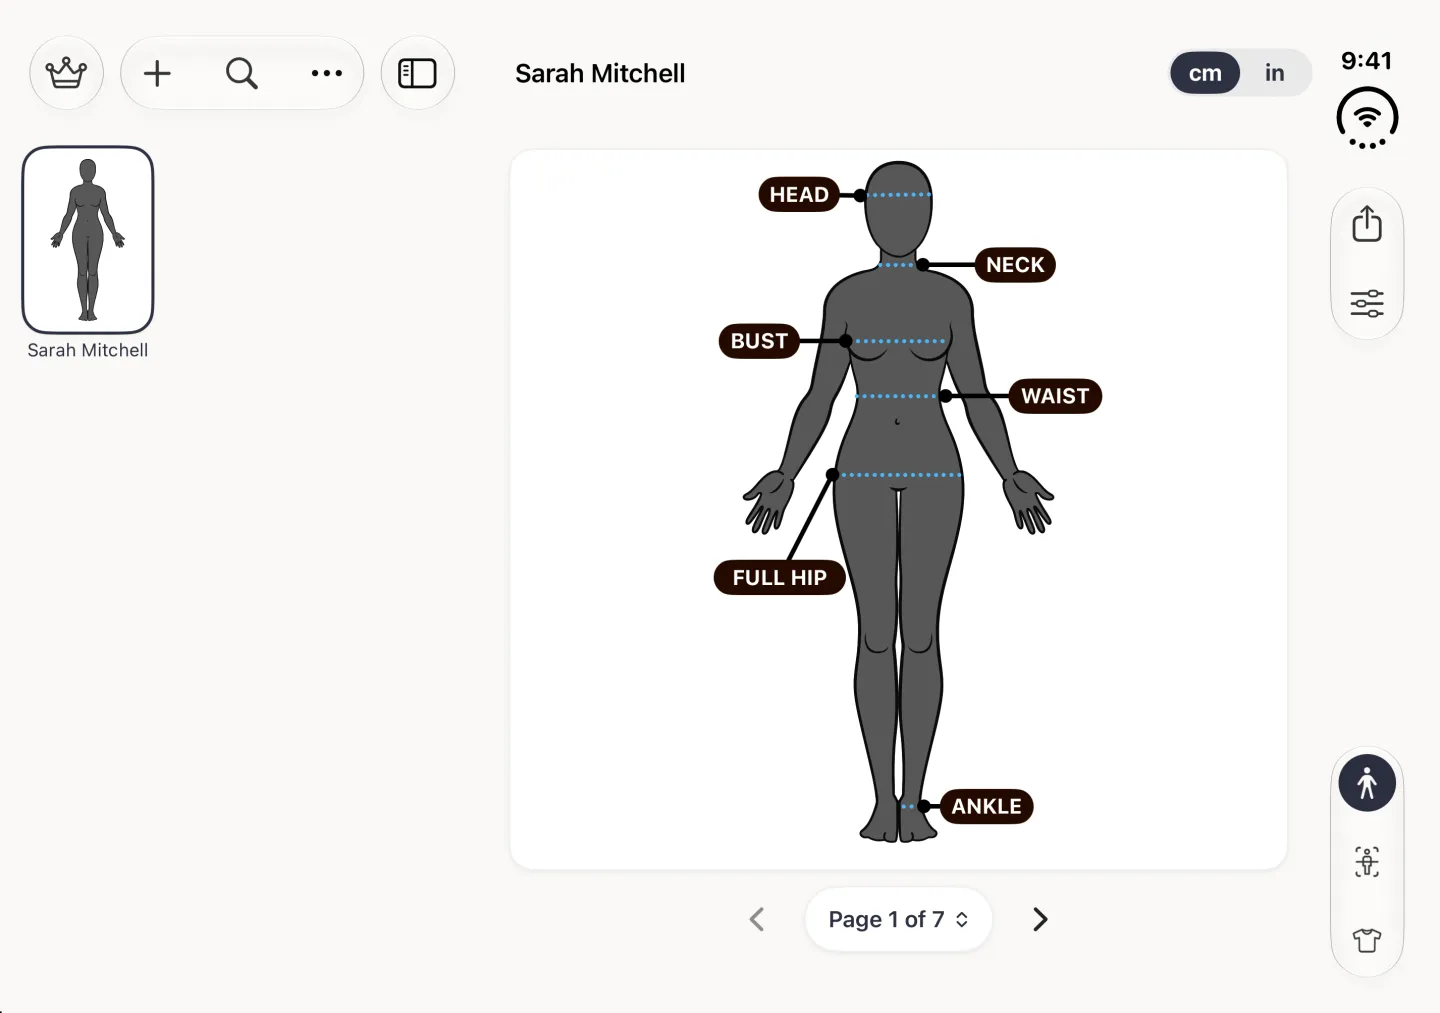Select the FULL HIP measurement label
This screenshot has width=1440, height=1013.
779,577
